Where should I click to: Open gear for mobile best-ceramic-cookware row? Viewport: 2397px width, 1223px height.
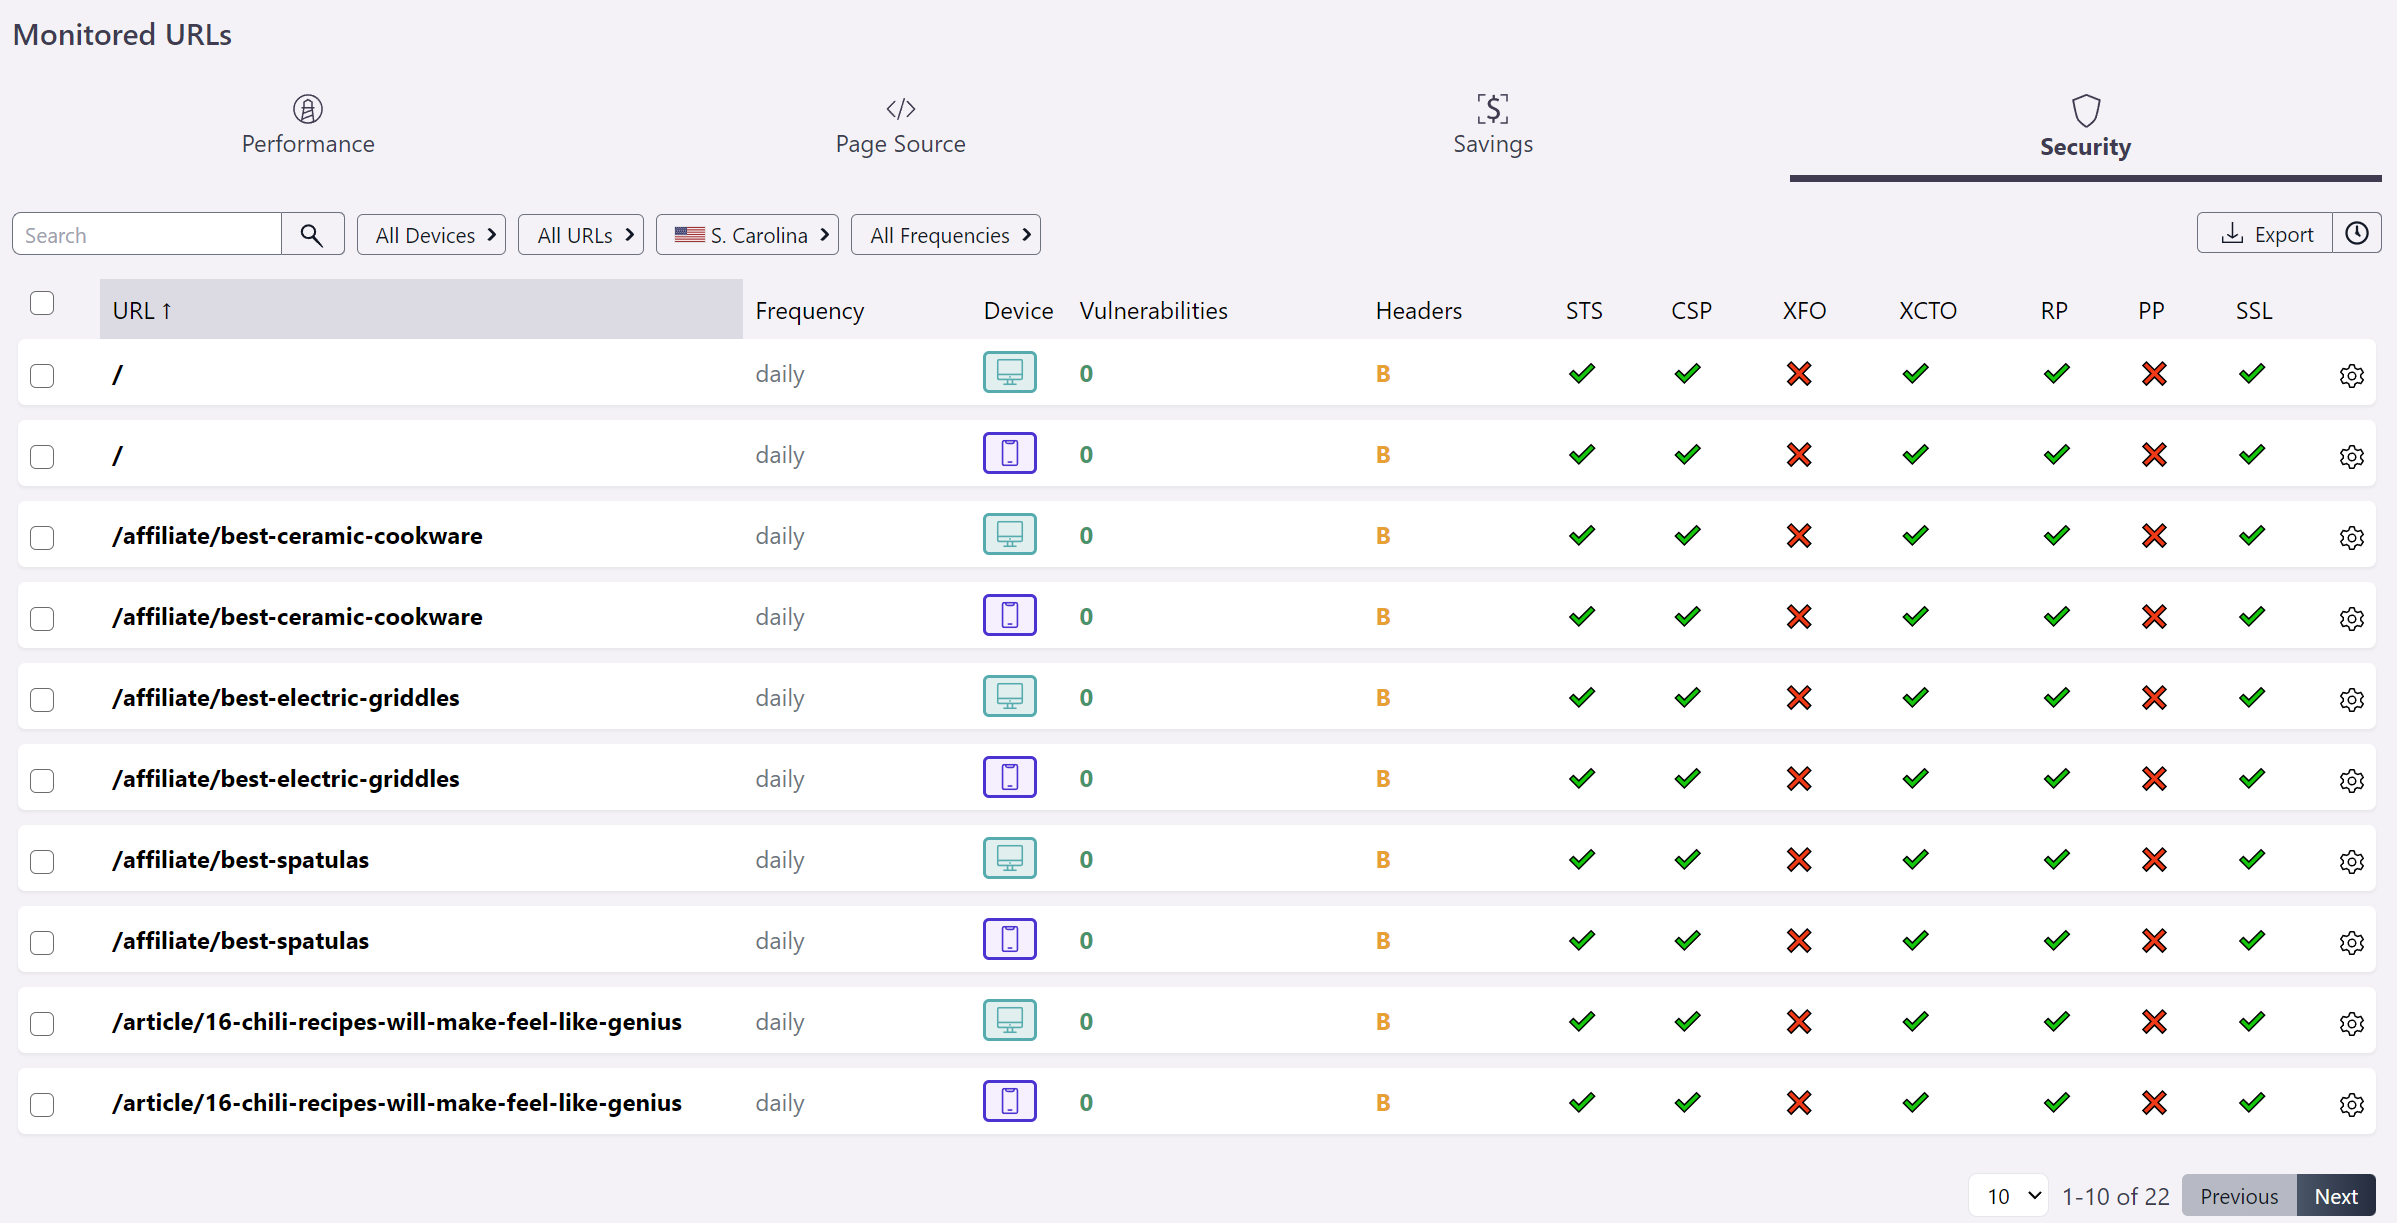[x=2351, y=618]
